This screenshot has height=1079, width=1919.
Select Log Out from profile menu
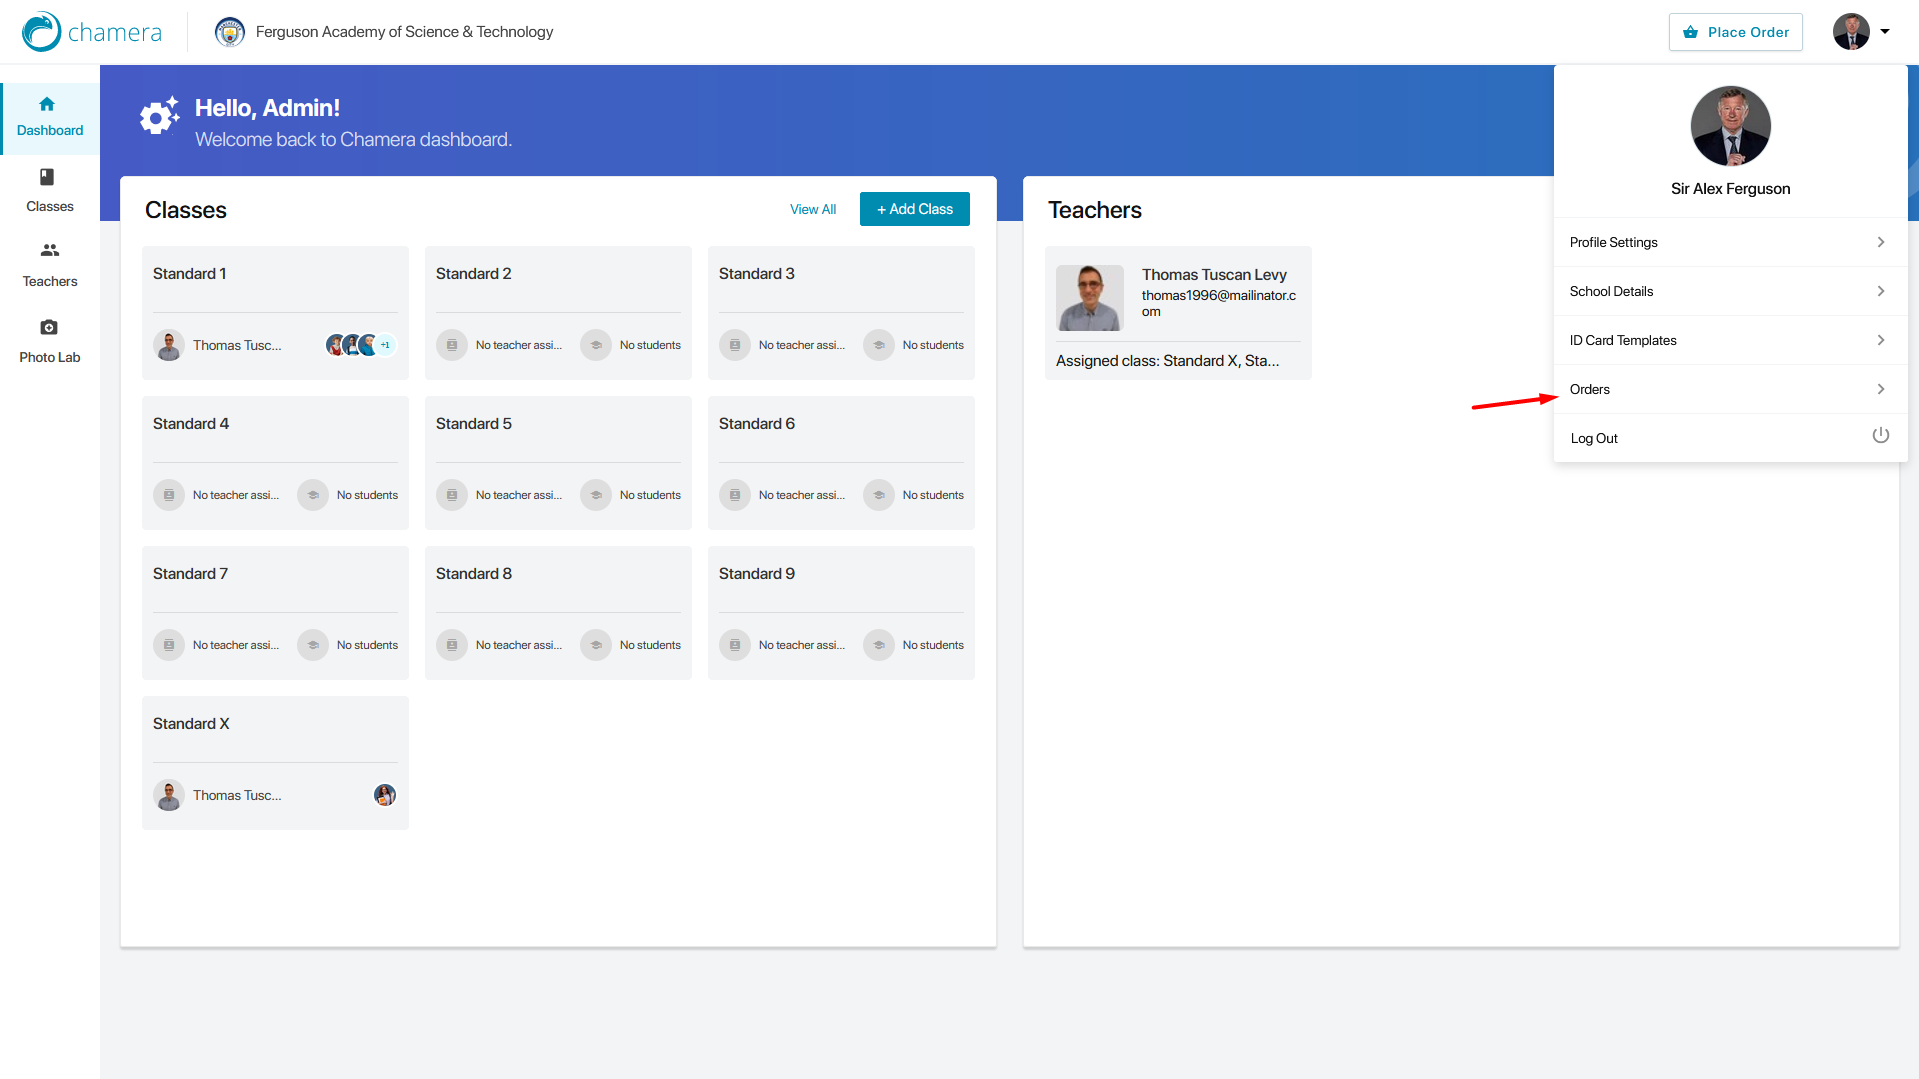point(1730,438)
